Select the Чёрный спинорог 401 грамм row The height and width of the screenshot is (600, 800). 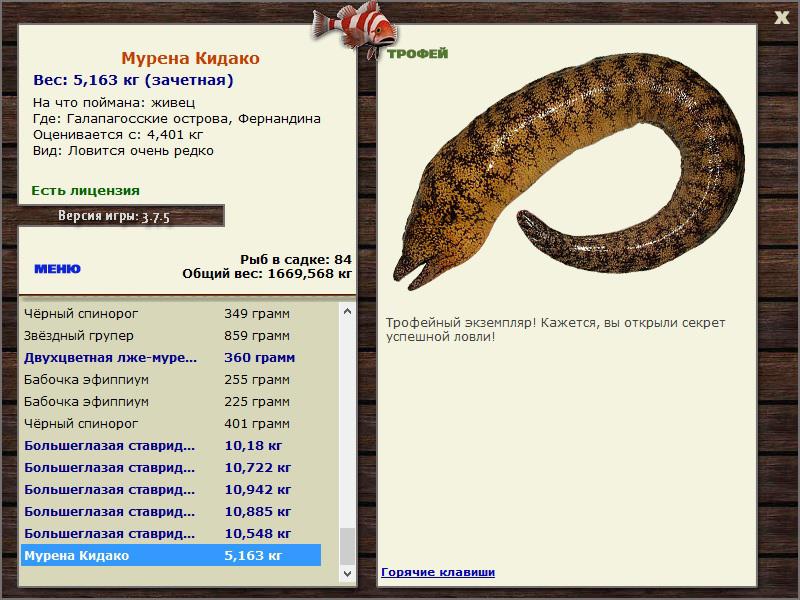171,423
